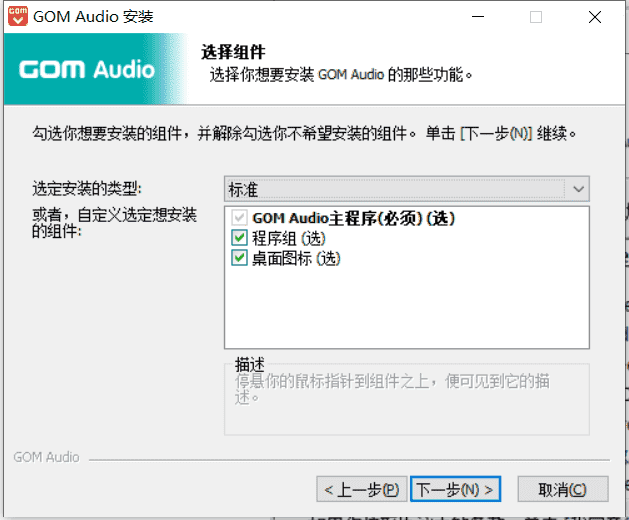
Task: Select the GOM Audio主程序(必须) (选) row label
Action: click(x=353, y=218)
